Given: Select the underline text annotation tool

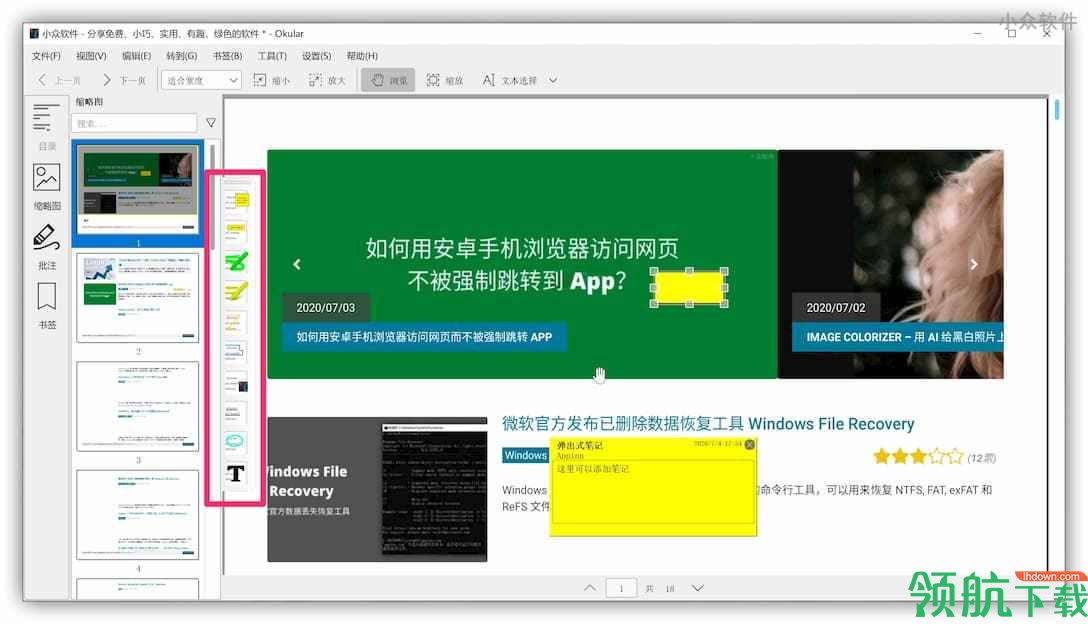Looking at the screenshot, I should (x=234, y=412).
